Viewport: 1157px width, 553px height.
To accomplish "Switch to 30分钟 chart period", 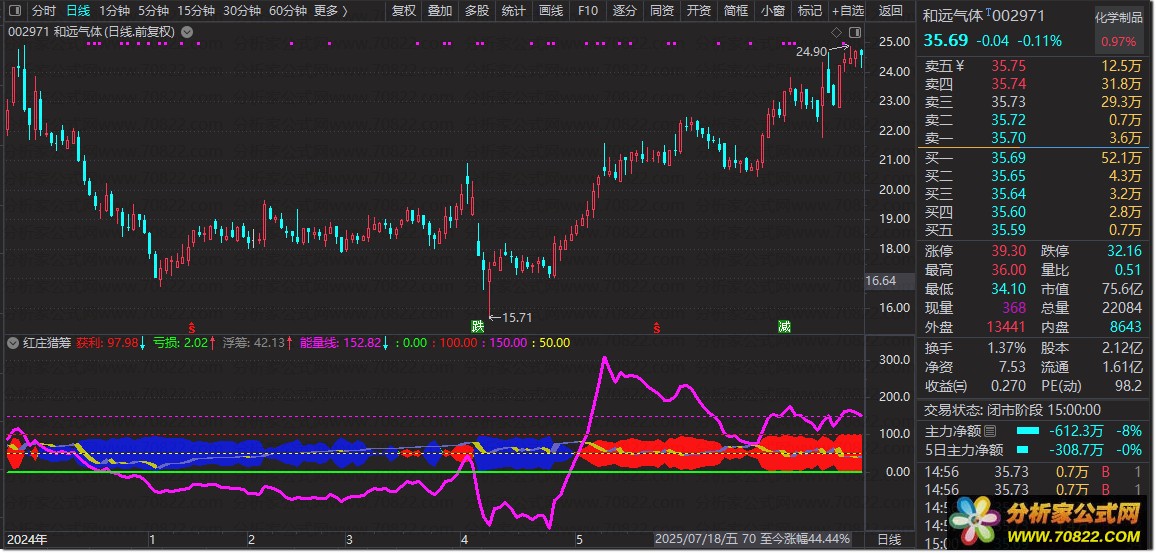I will coord(241,11).
